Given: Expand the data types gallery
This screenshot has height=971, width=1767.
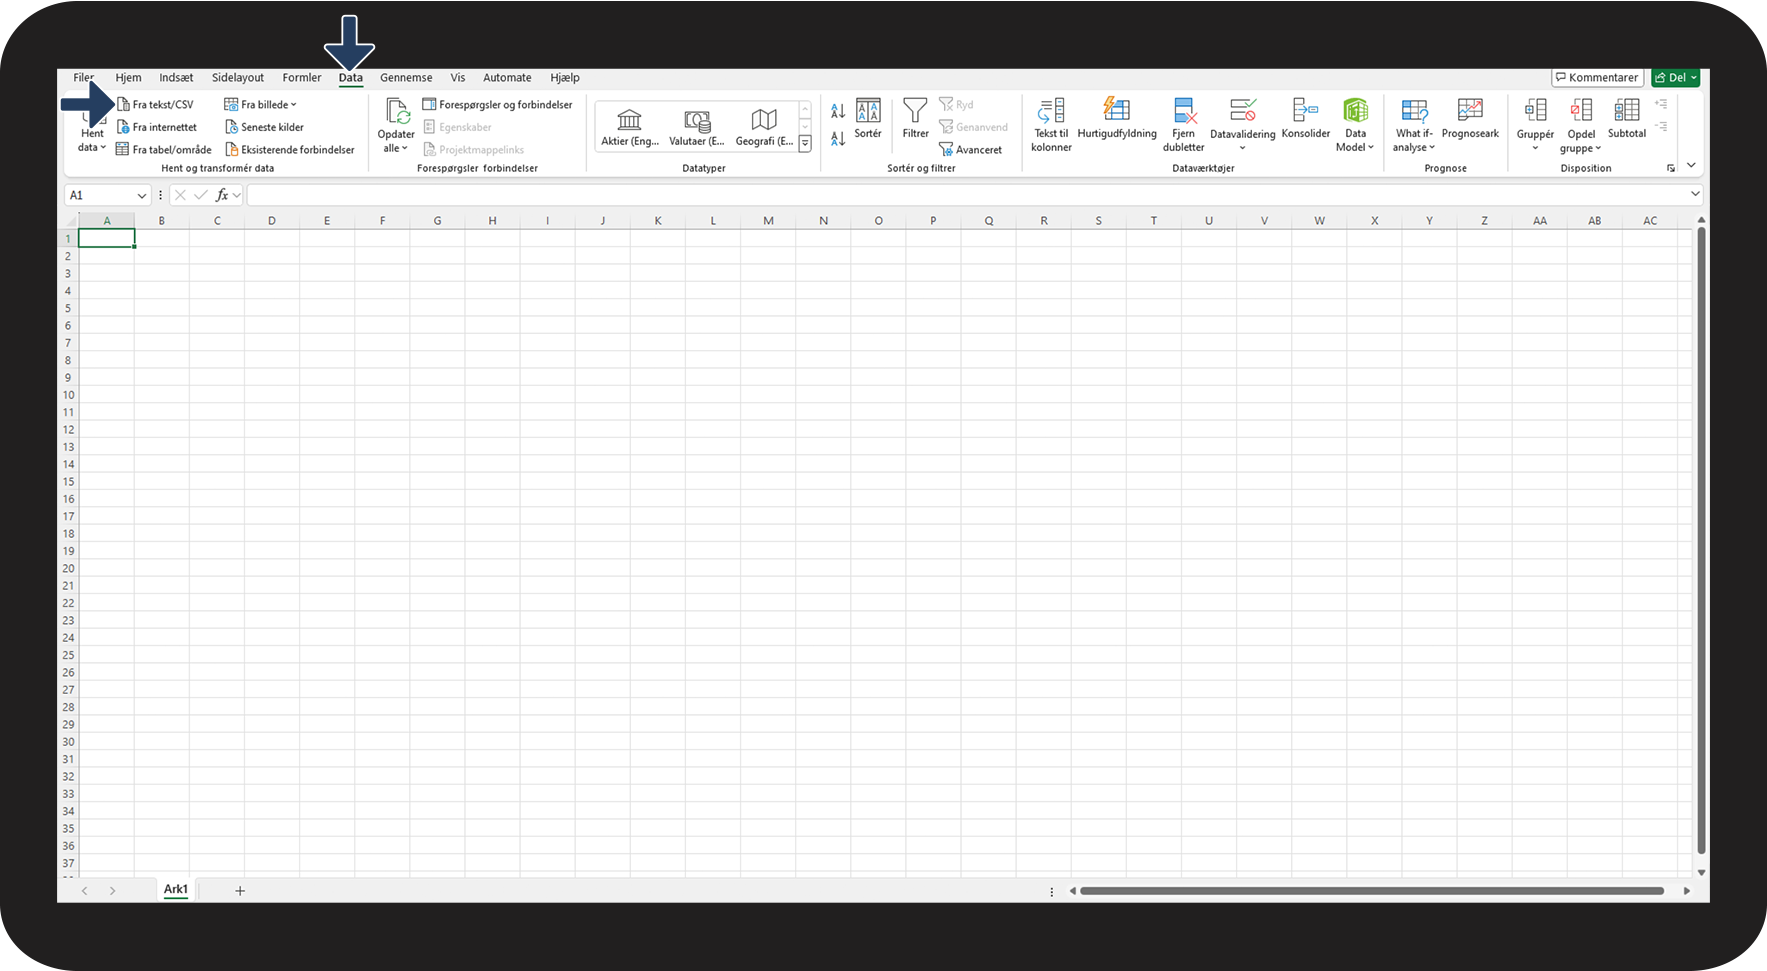Looking at the screenshot, I should click(x=805, y=144).
